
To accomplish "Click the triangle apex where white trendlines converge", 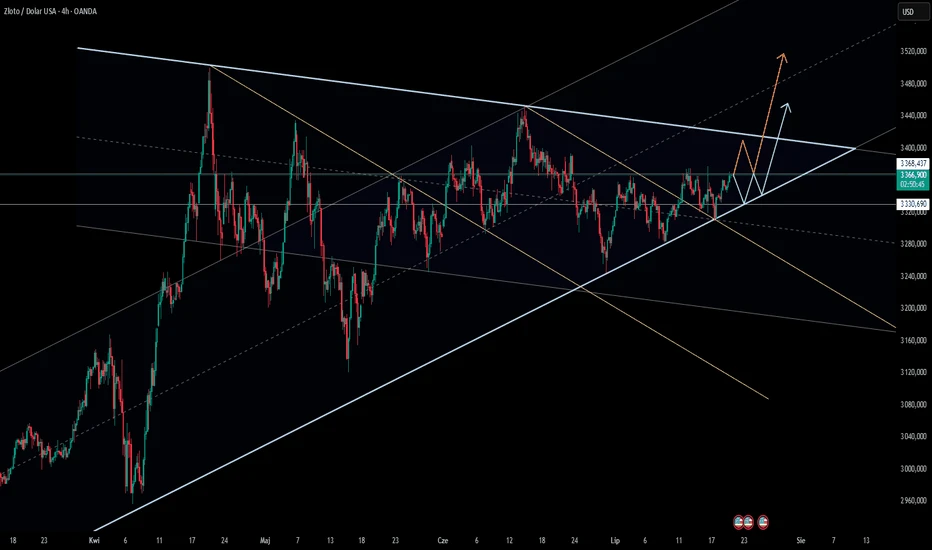I will coord(854,148).
